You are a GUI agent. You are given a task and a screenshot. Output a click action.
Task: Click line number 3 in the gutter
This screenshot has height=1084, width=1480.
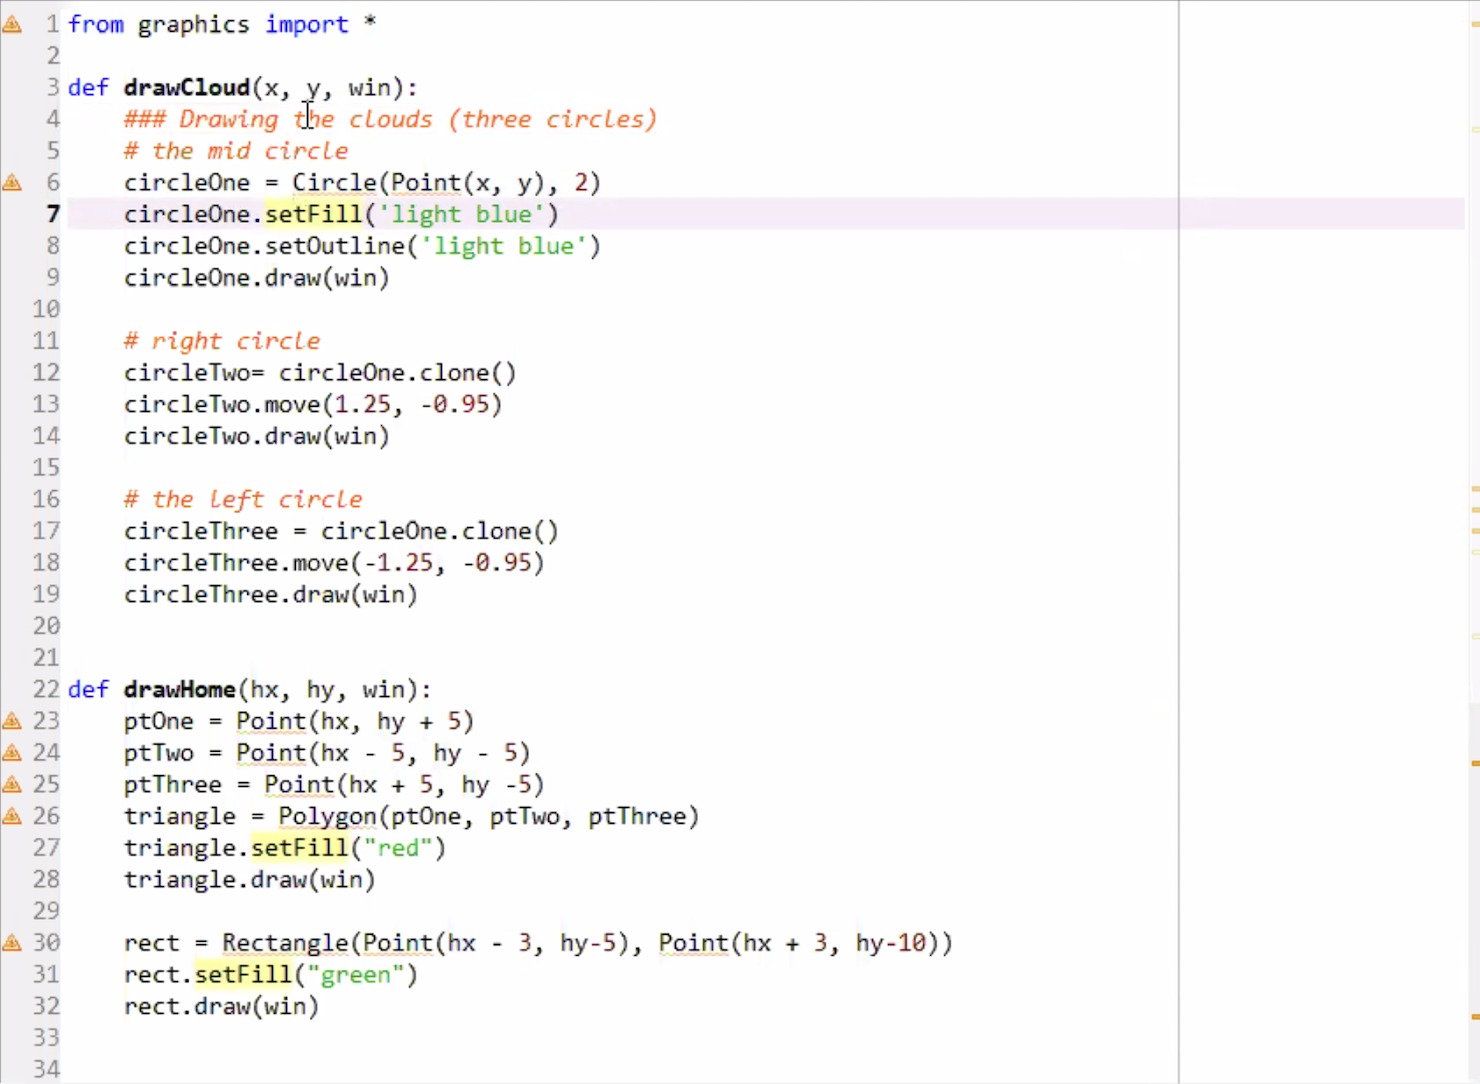(x=53, y=88)
